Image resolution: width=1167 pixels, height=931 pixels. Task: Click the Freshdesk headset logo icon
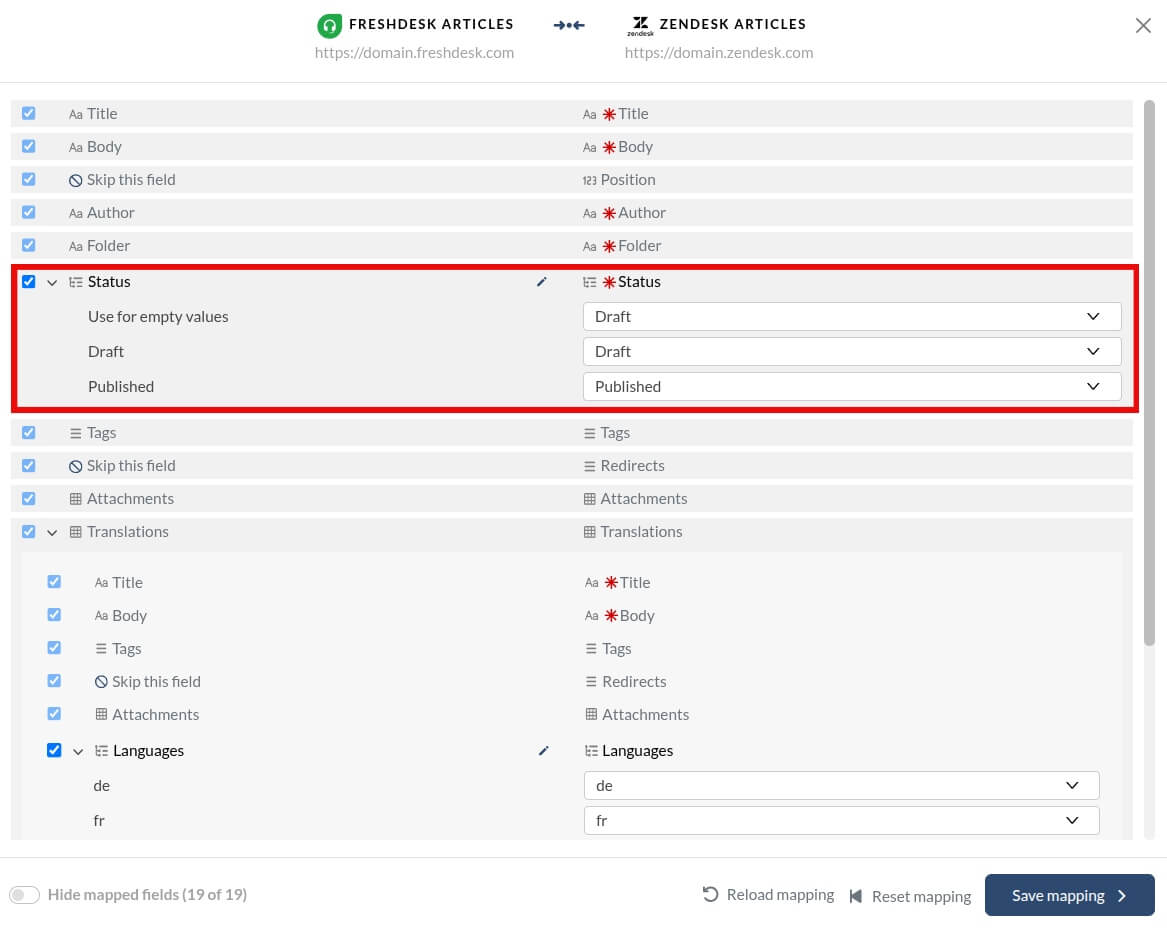coord(329,25)
